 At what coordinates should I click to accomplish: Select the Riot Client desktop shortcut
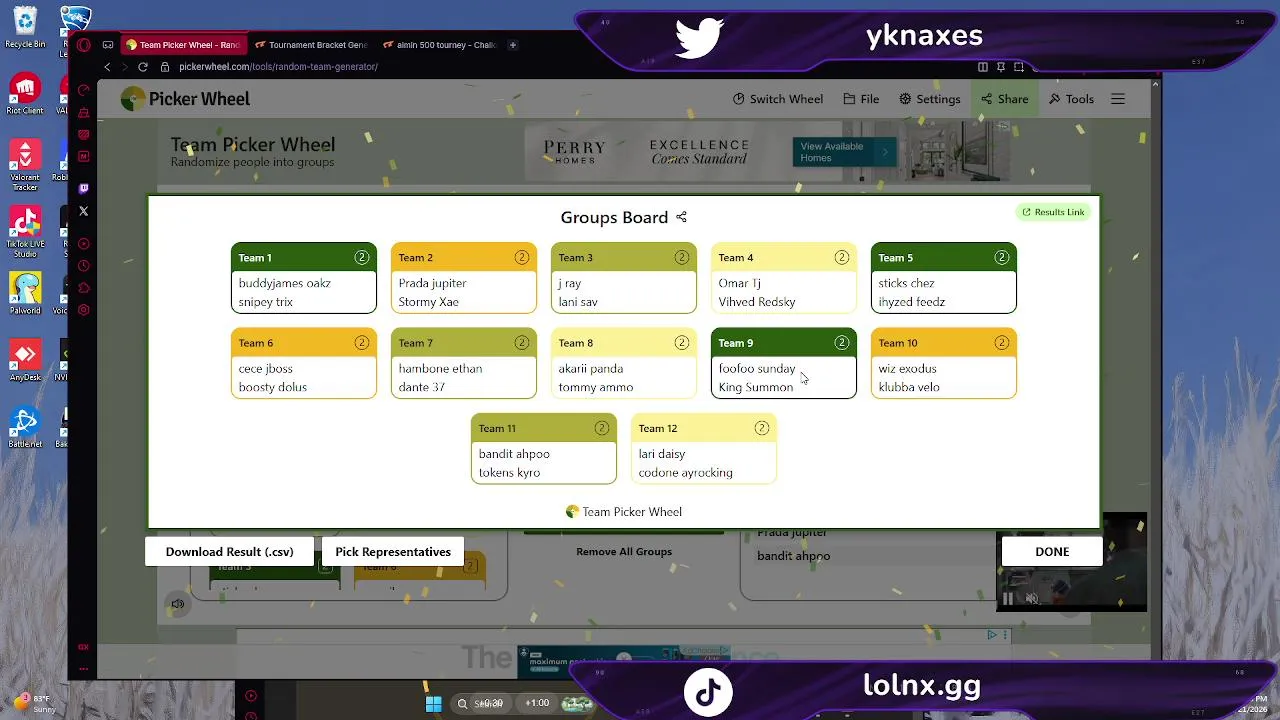pos(25,94)
